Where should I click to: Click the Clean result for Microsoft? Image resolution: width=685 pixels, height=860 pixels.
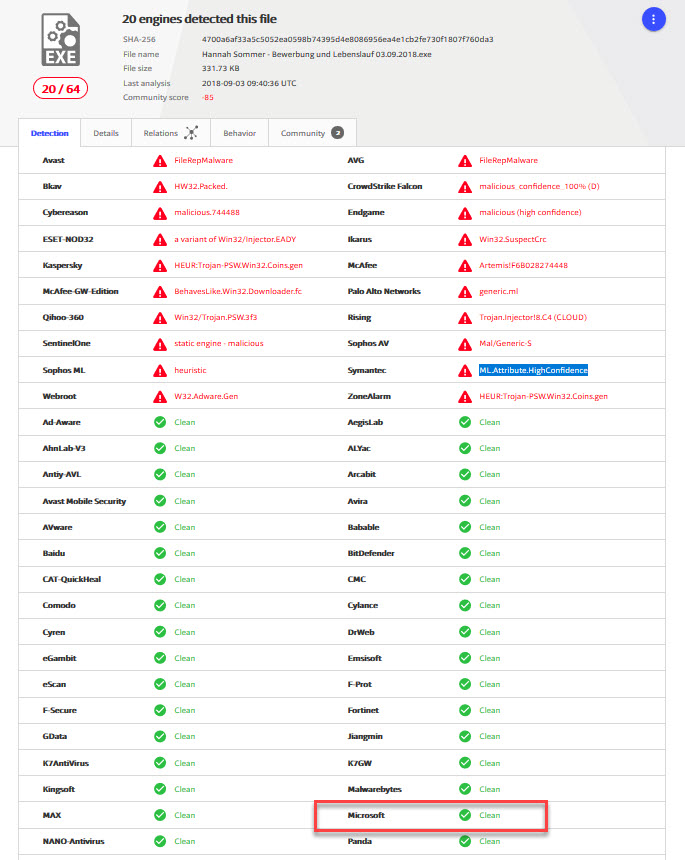point(490,815)
